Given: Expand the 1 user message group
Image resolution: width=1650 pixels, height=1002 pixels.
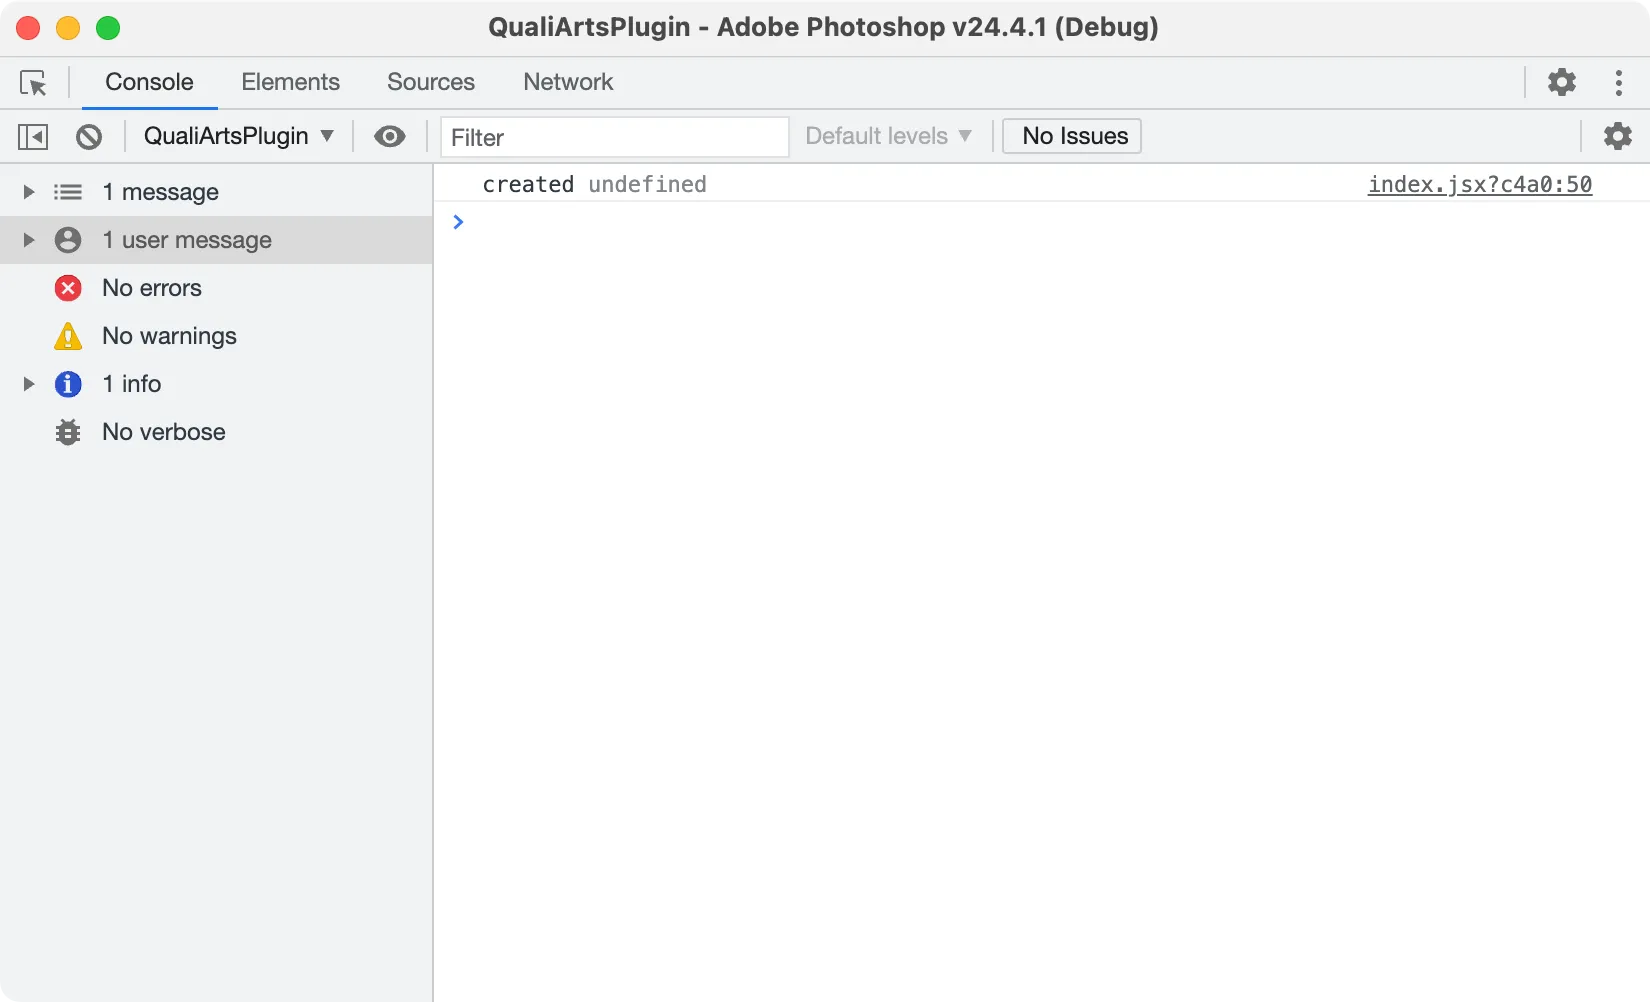Looking at the screenshot, I should click(x=29, y=240).
